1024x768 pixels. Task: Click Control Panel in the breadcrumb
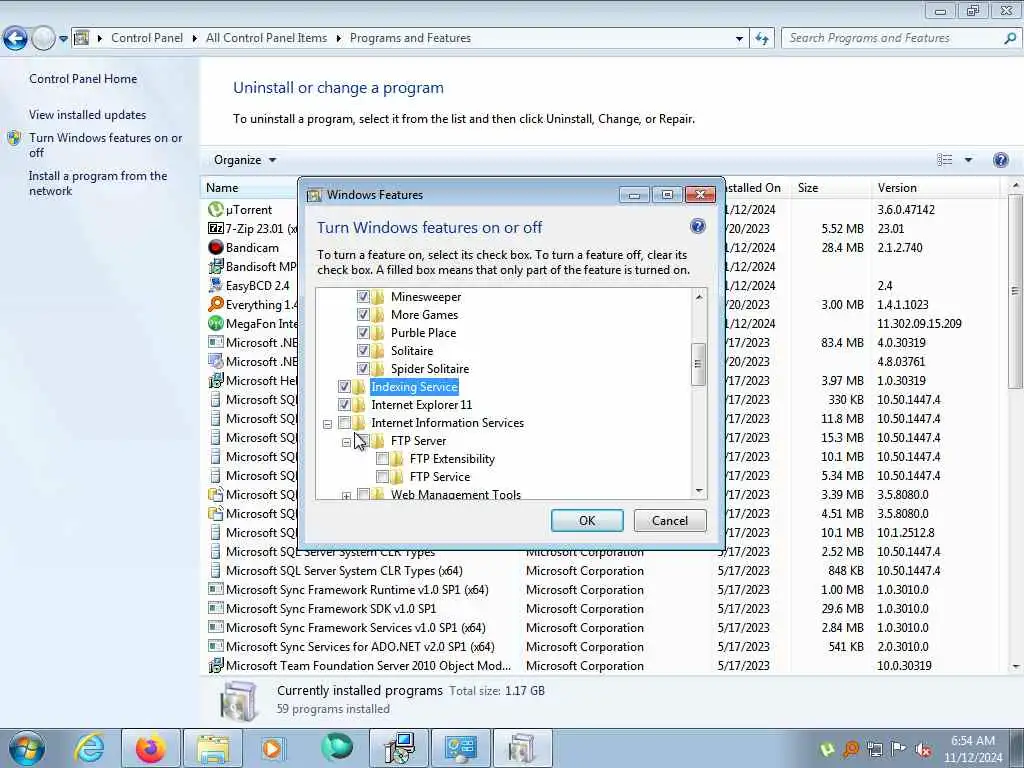point(147,38)
